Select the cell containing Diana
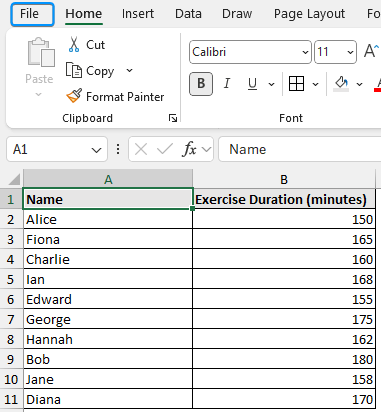This screenshot has width=381, height=412. point(108,399)
